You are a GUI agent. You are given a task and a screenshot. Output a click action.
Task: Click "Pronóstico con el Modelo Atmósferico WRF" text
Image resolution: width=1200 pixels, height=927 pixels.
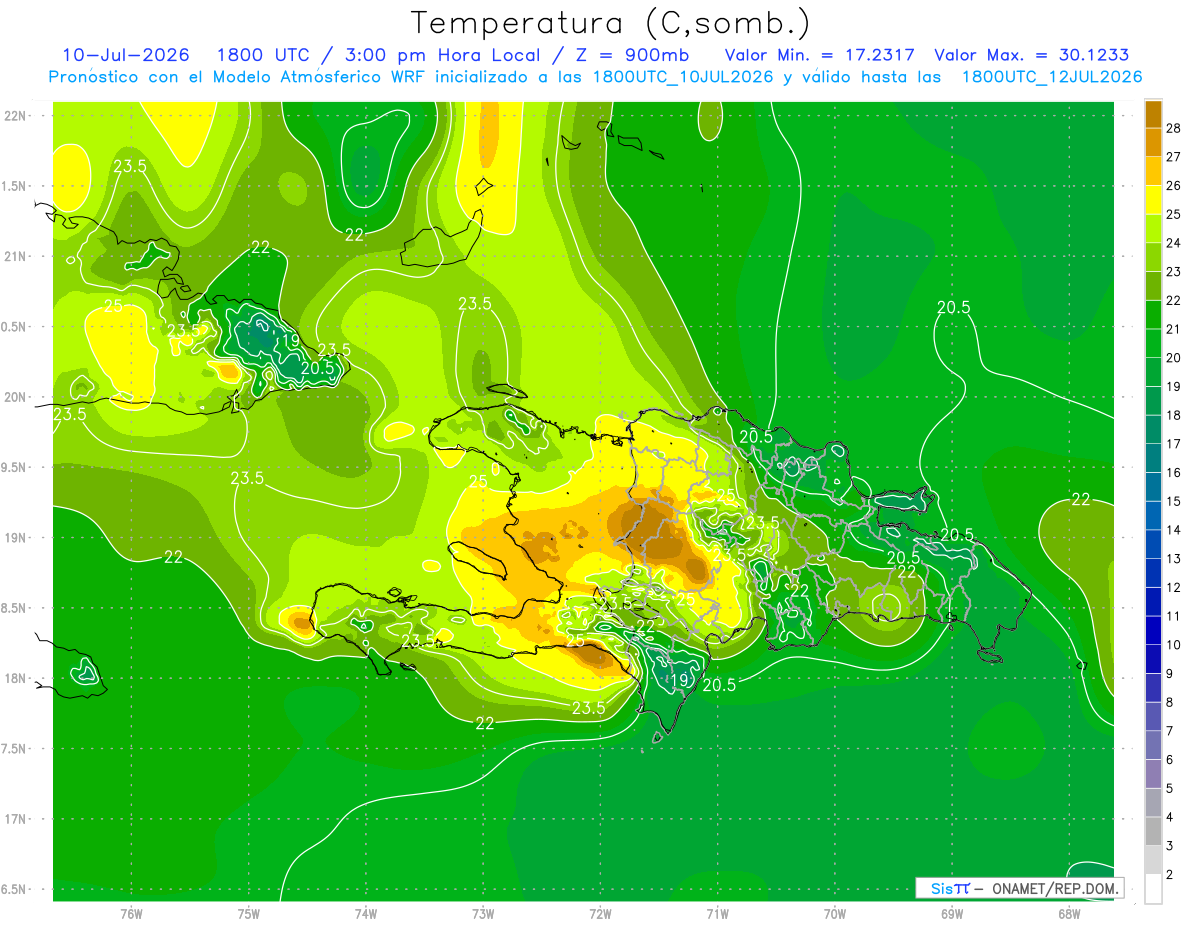pos(239,77)
